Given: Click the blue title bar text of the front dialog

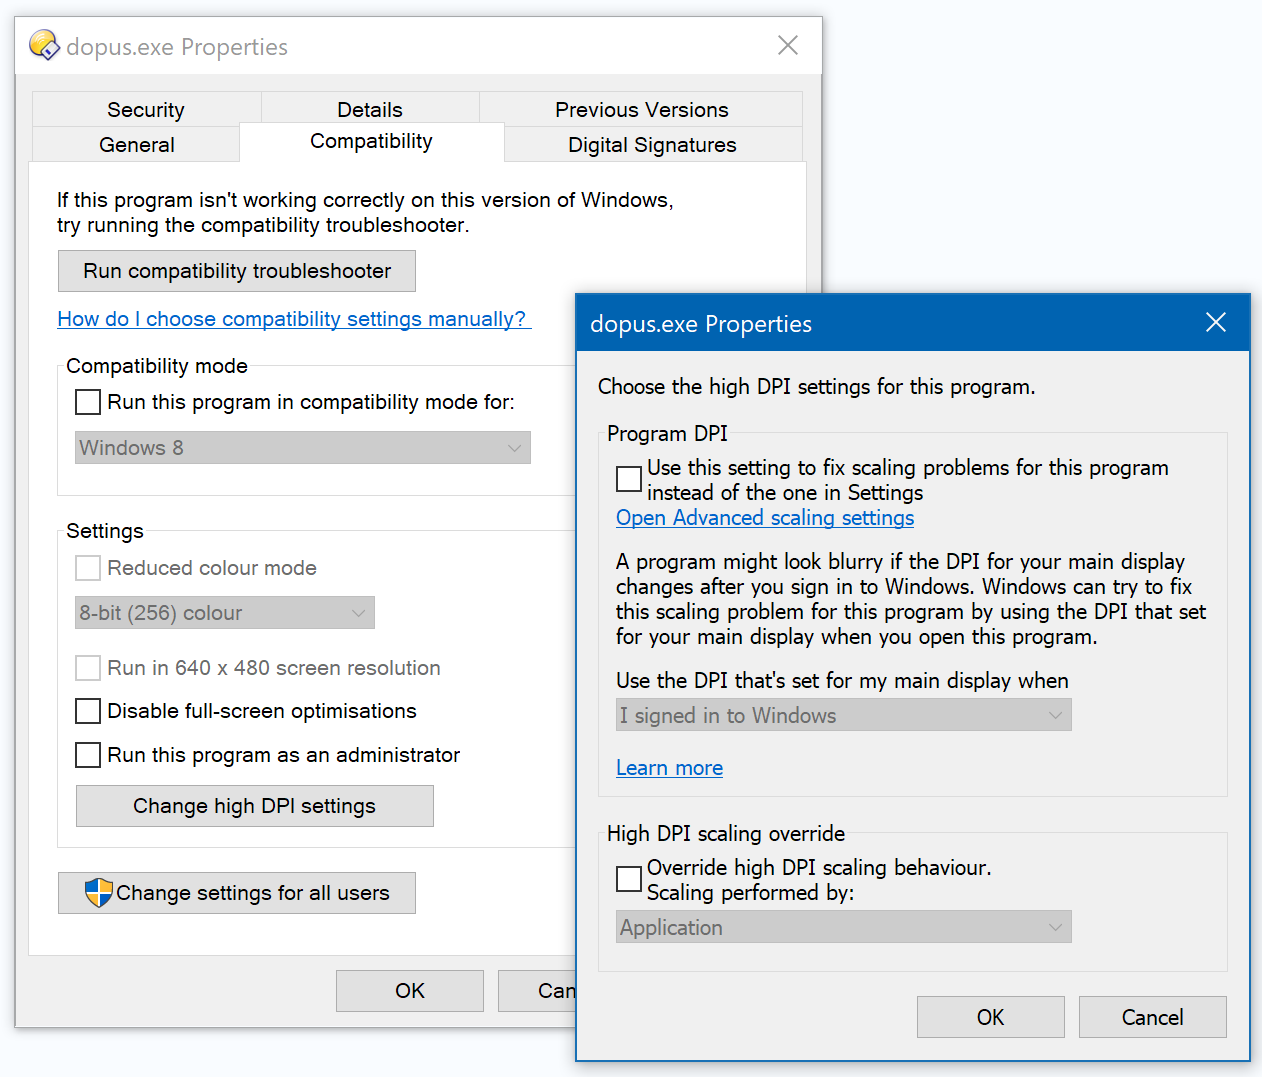Looking at the screenshot, I should tap(701, 324).
